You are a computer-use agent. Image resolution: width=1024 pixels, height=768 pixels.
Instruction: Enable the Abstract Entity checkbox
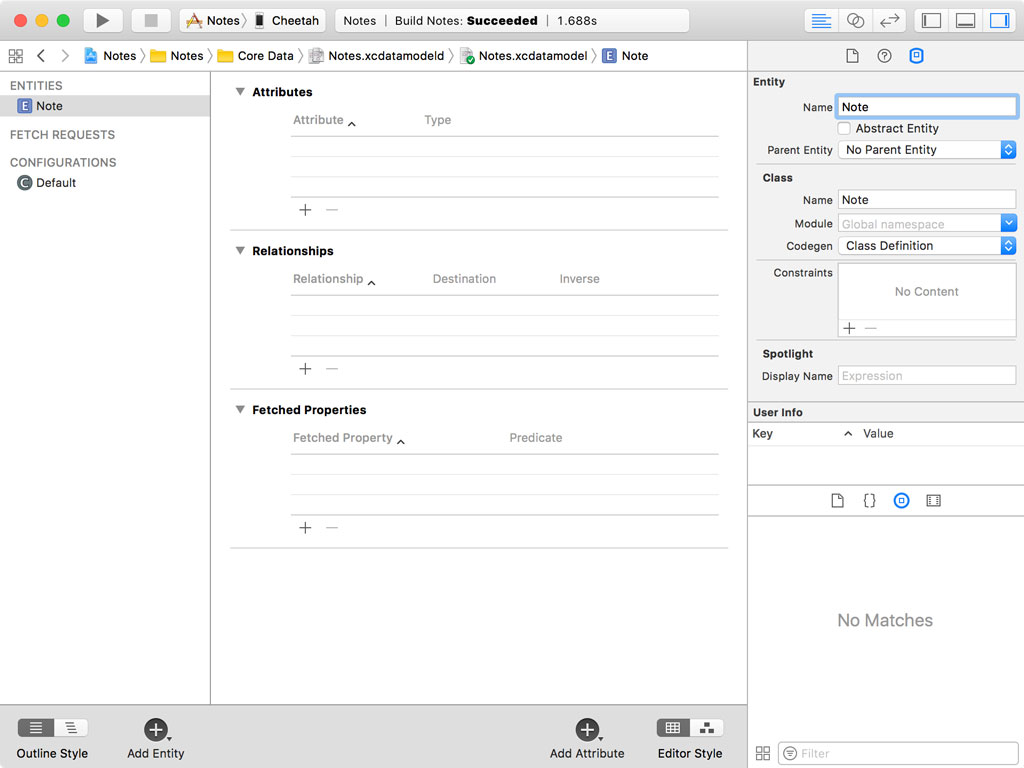[844, 128]
